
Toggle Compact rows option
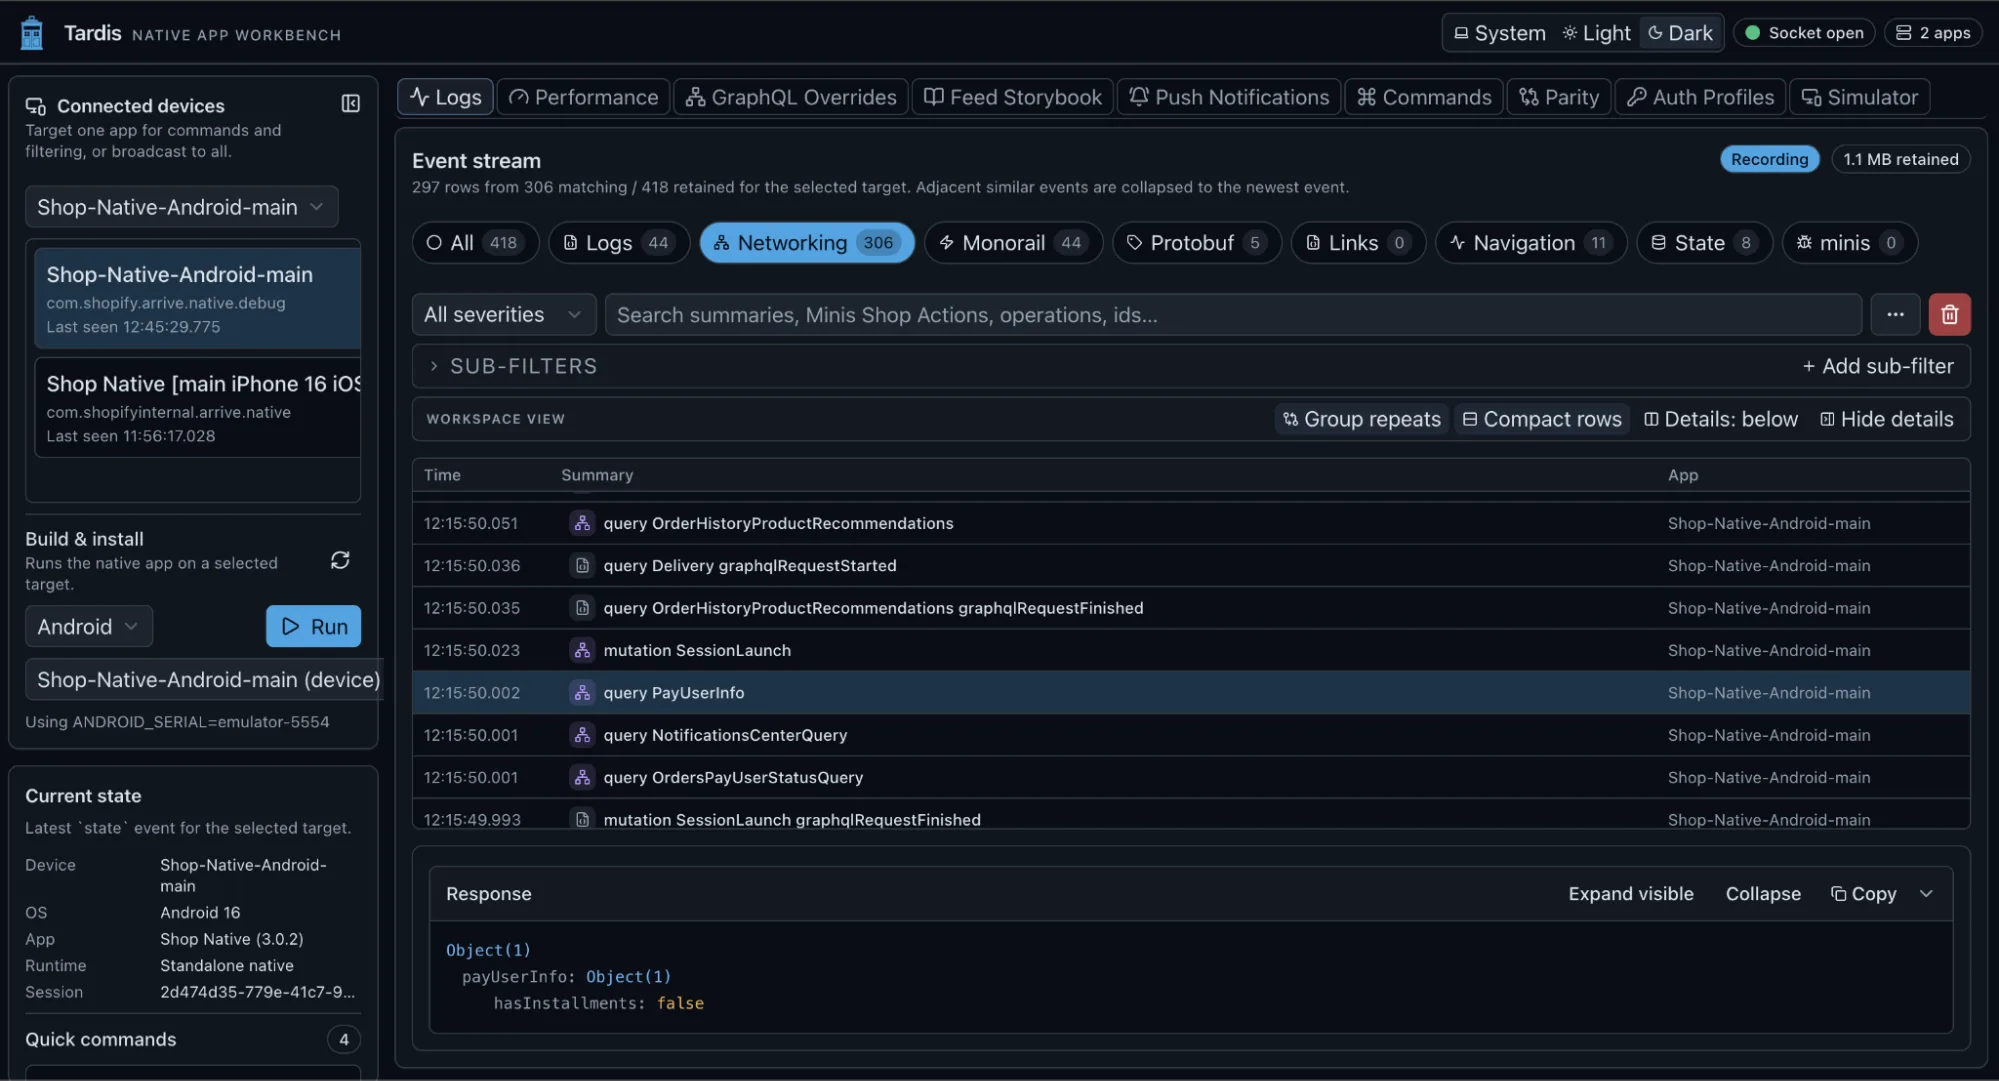click(1542, 419)
